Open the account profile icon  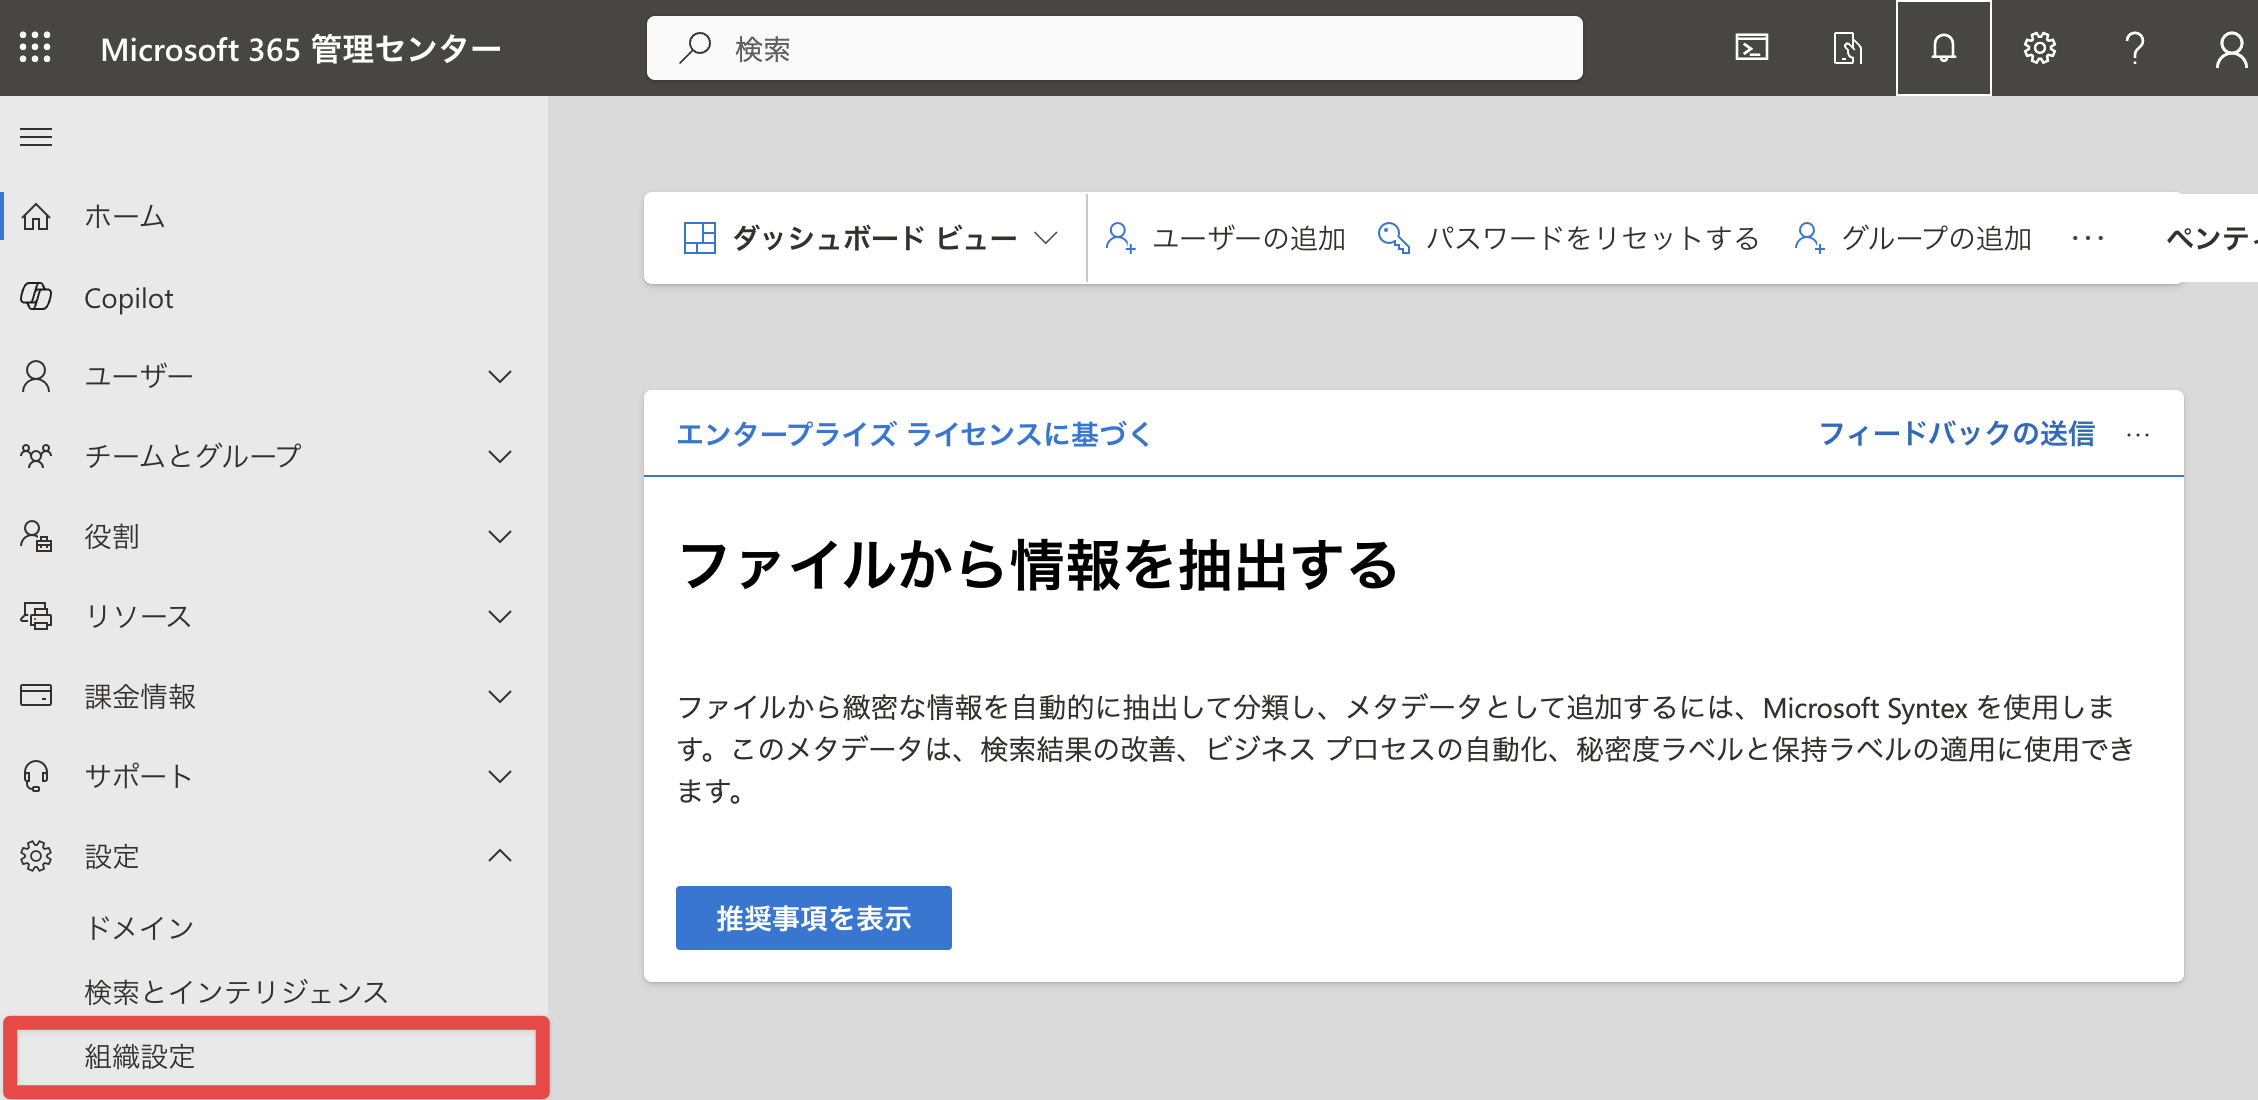pos(2230,48)
